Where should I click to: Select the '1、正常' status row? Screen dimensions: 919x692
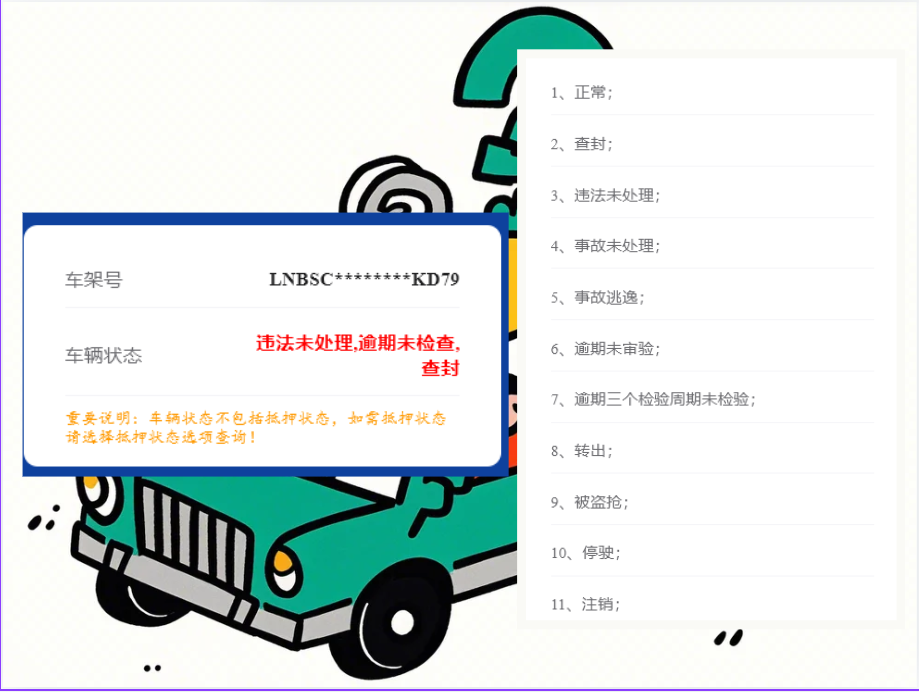pos(712,93)
